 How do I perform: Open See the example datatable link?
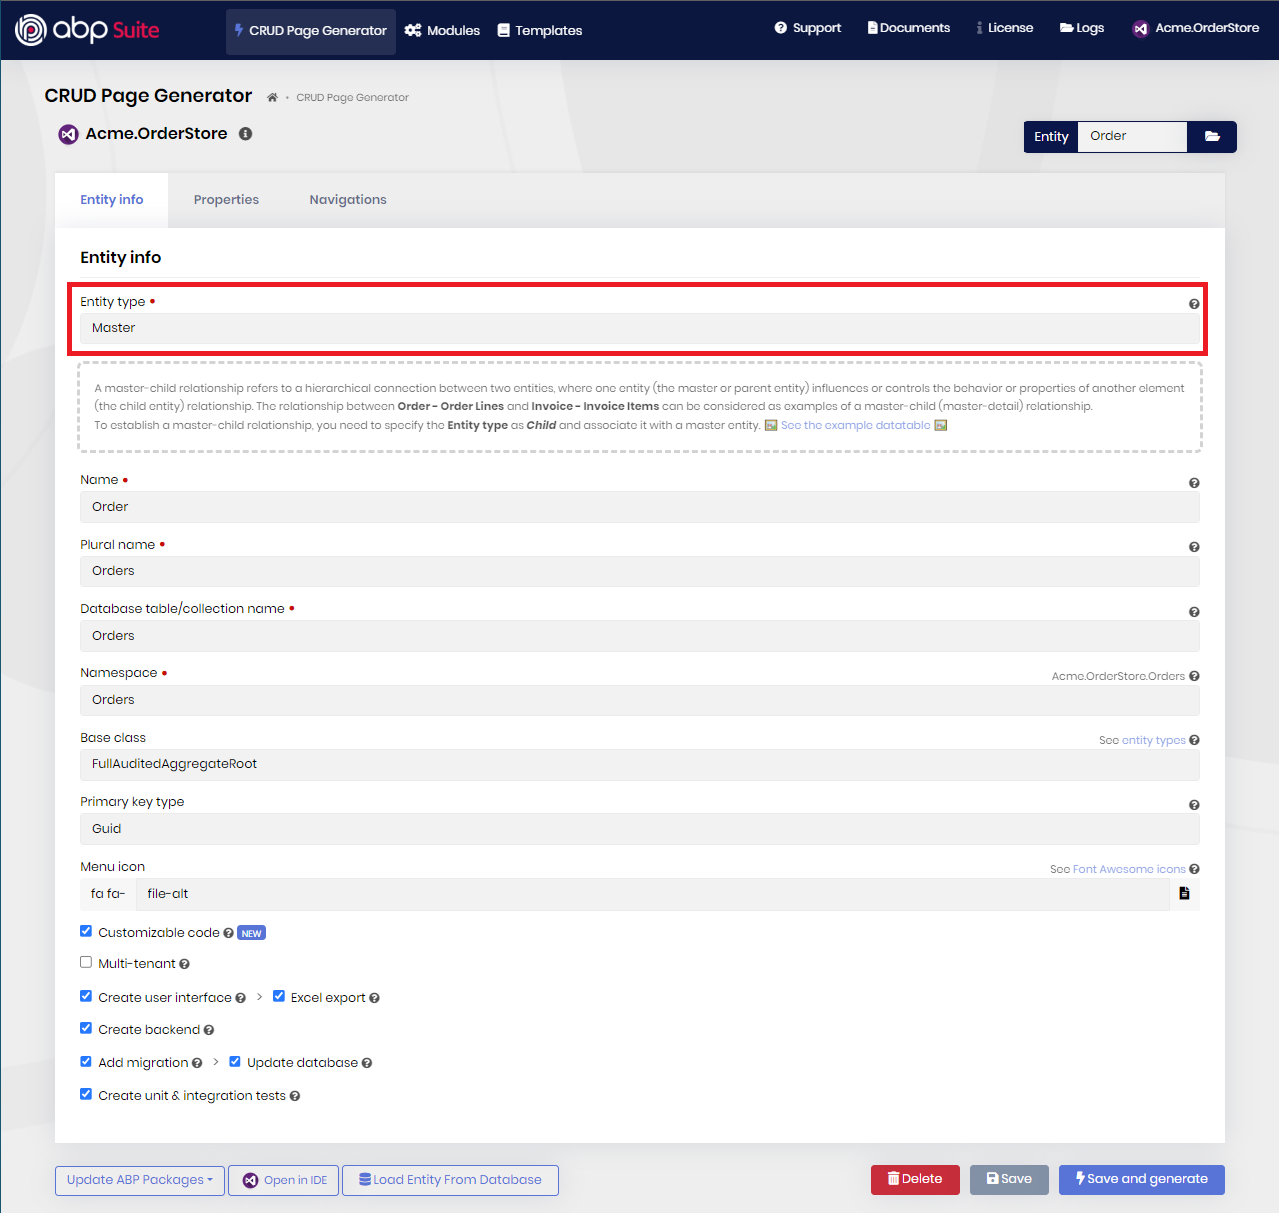click(x=855, y=425)
